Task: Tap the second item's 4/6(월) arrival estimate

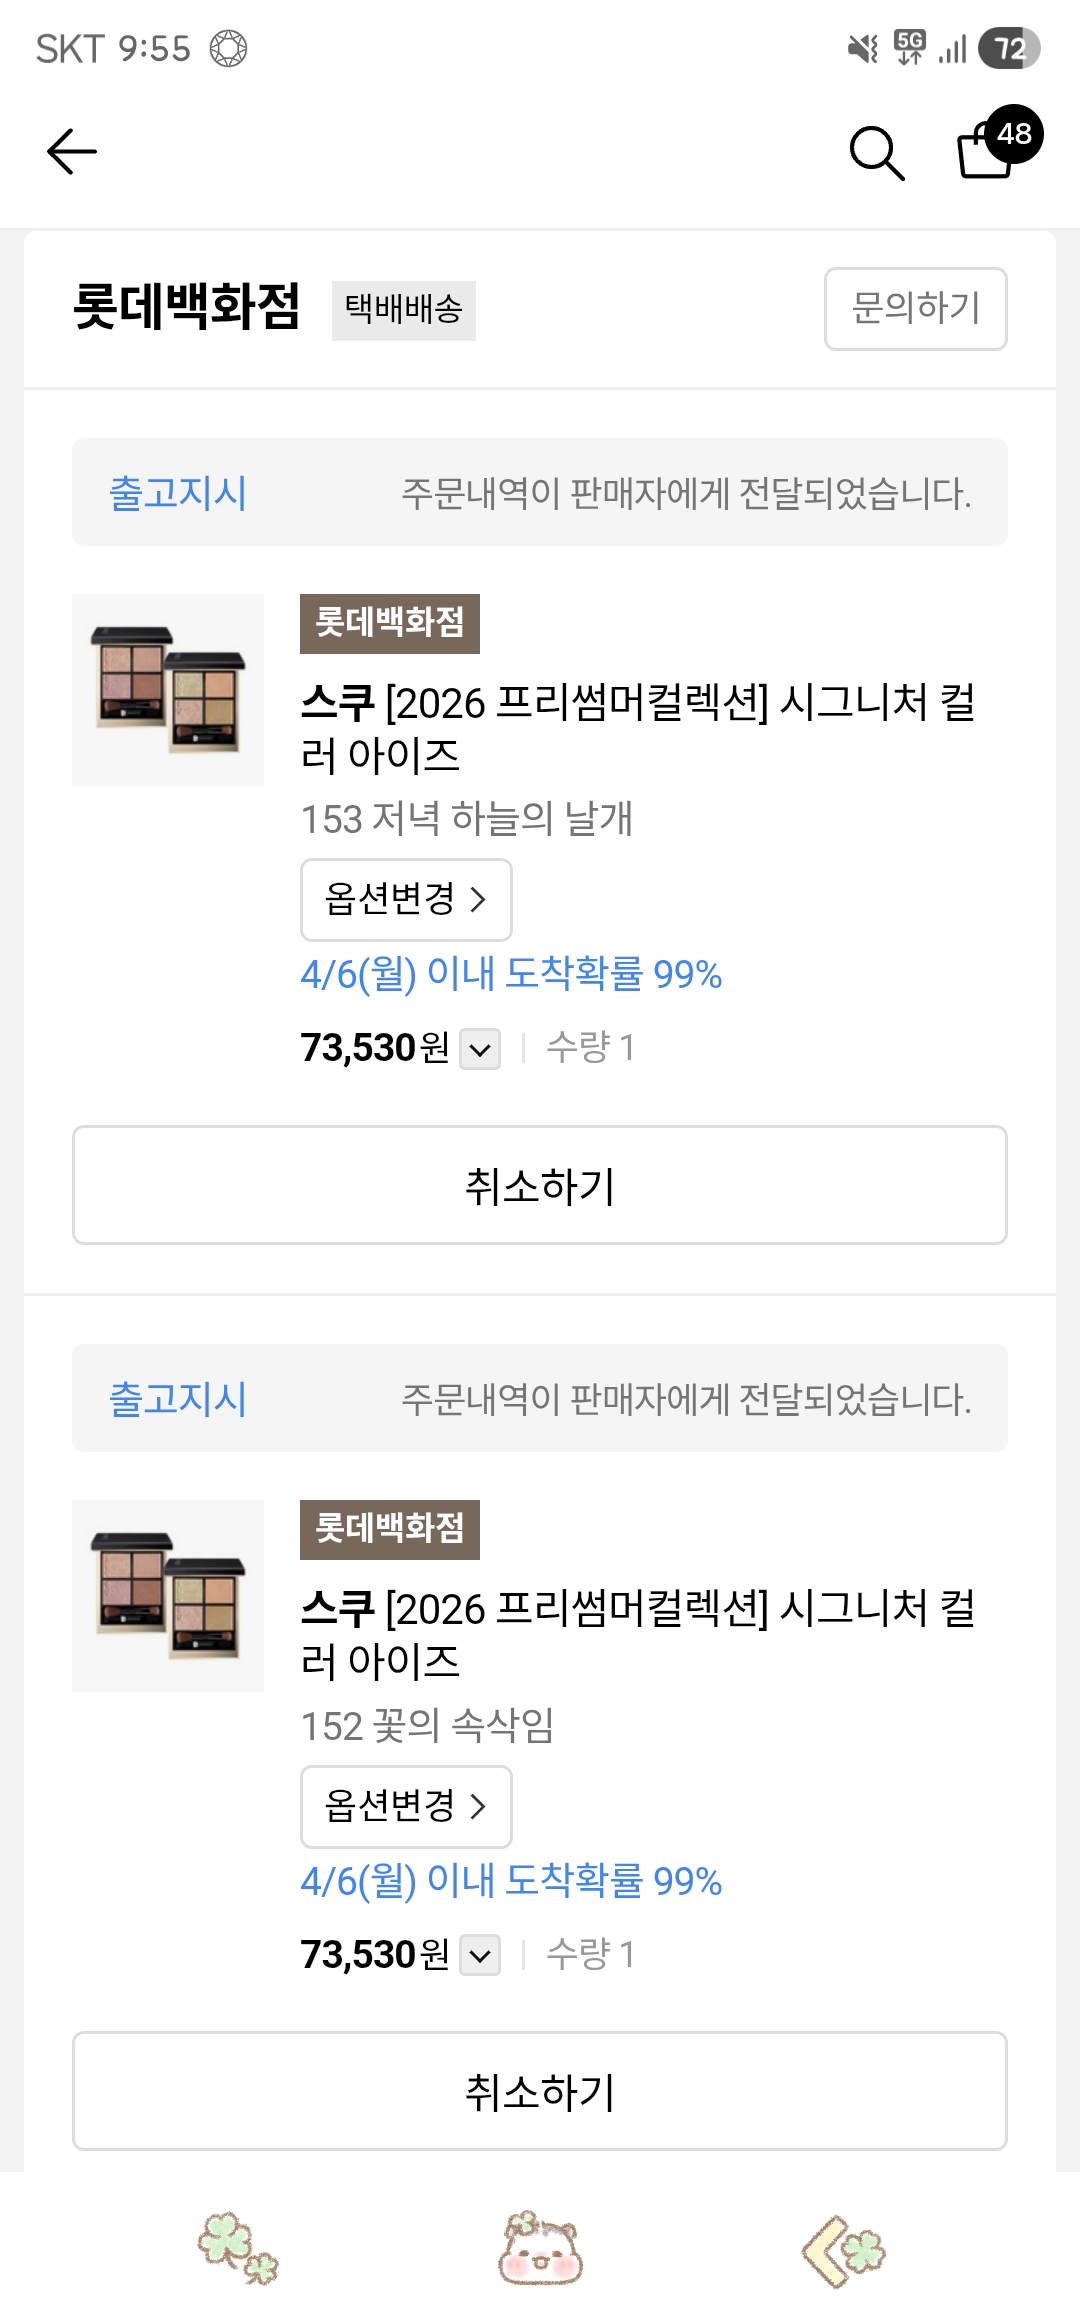Action: click(511, 1881)
